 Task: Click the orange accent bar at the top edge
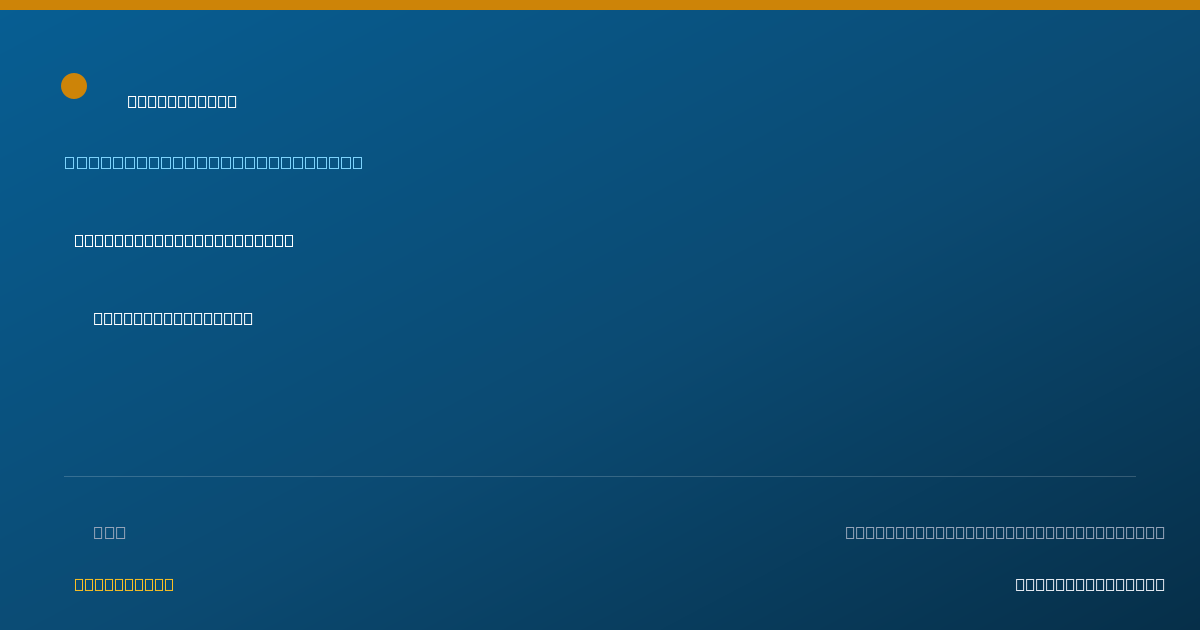coord(600,5)
